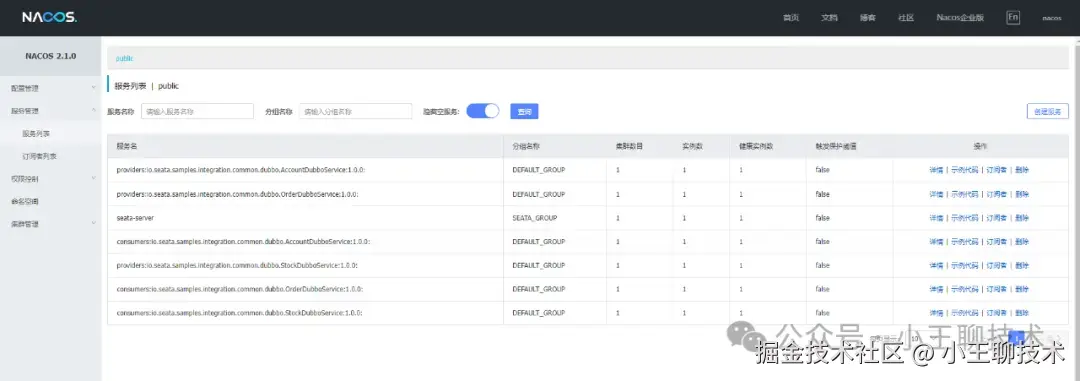Toggle the 隐藏空服务 hide-empty-services switch
This screenshot has height=381, width=1080.
tap(483, 111)
